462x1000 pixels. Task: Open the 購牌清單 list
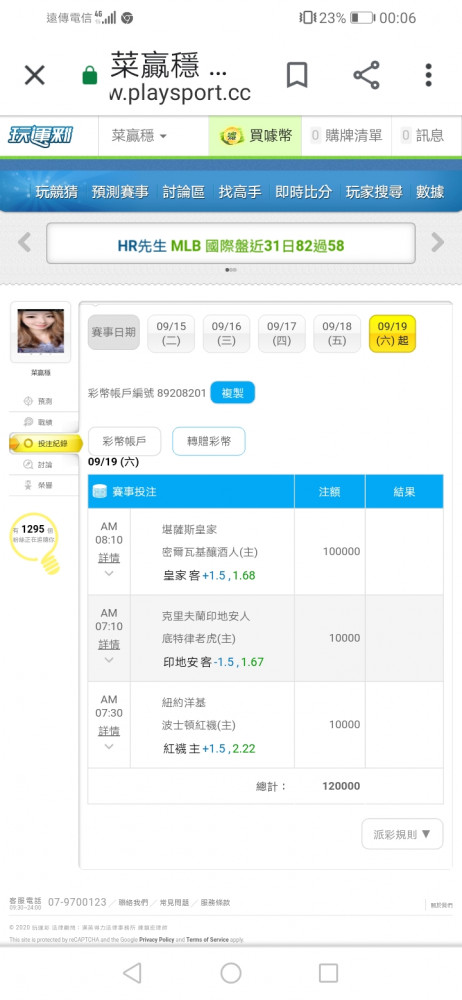[346, 136]
